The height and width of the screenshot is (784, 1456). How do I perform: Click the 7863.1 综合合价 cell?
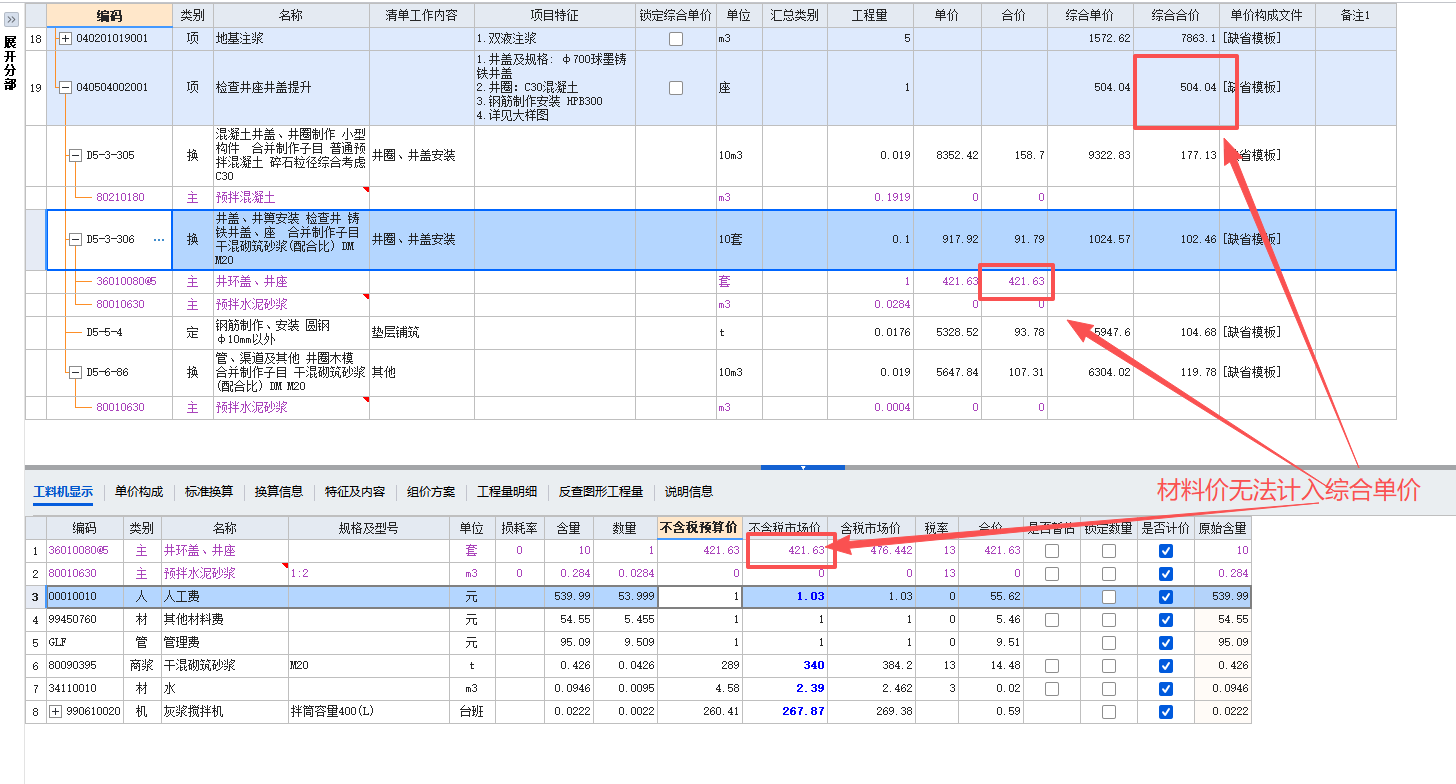[1176, 39]
